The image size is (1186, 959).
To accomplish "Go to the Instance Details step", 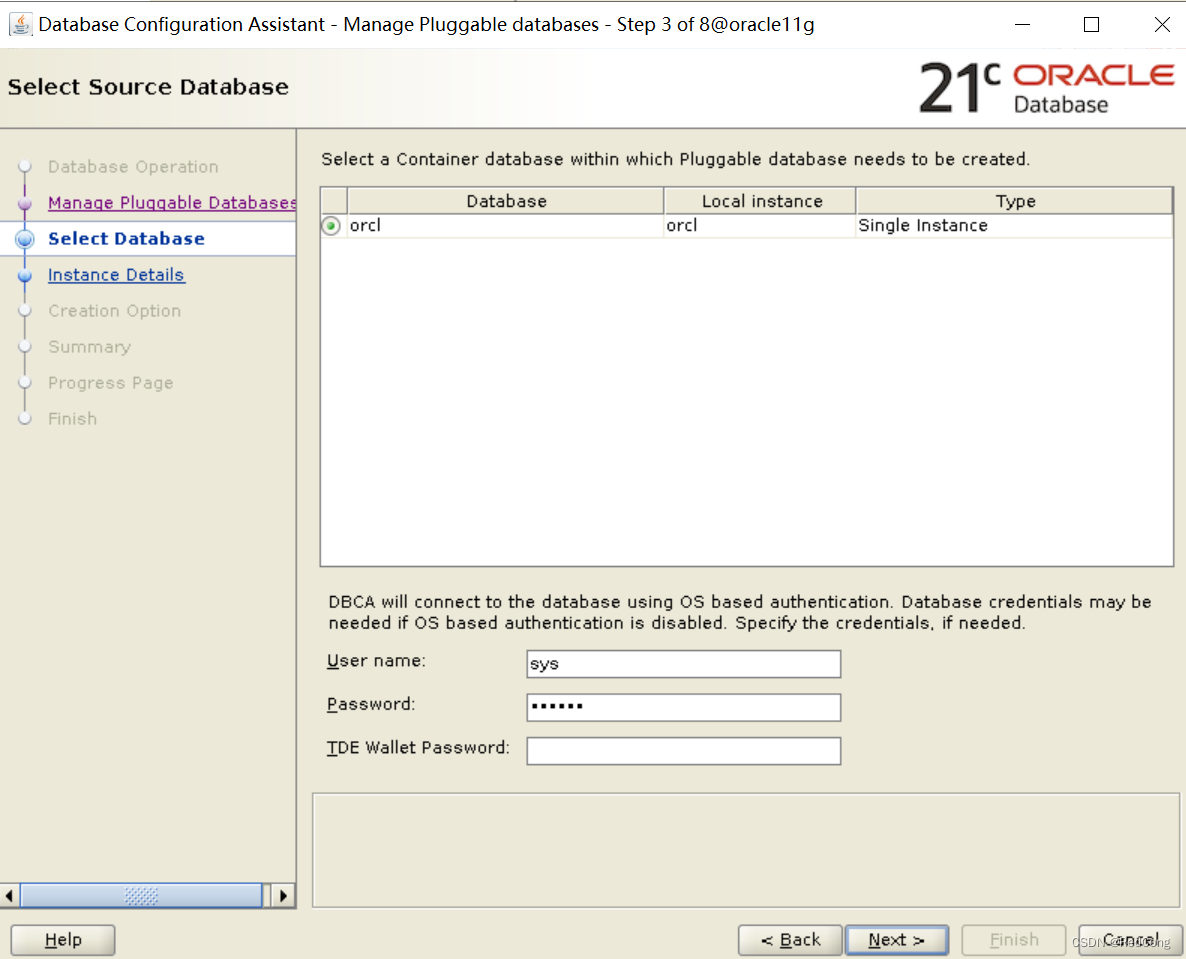I will (116, 275).
